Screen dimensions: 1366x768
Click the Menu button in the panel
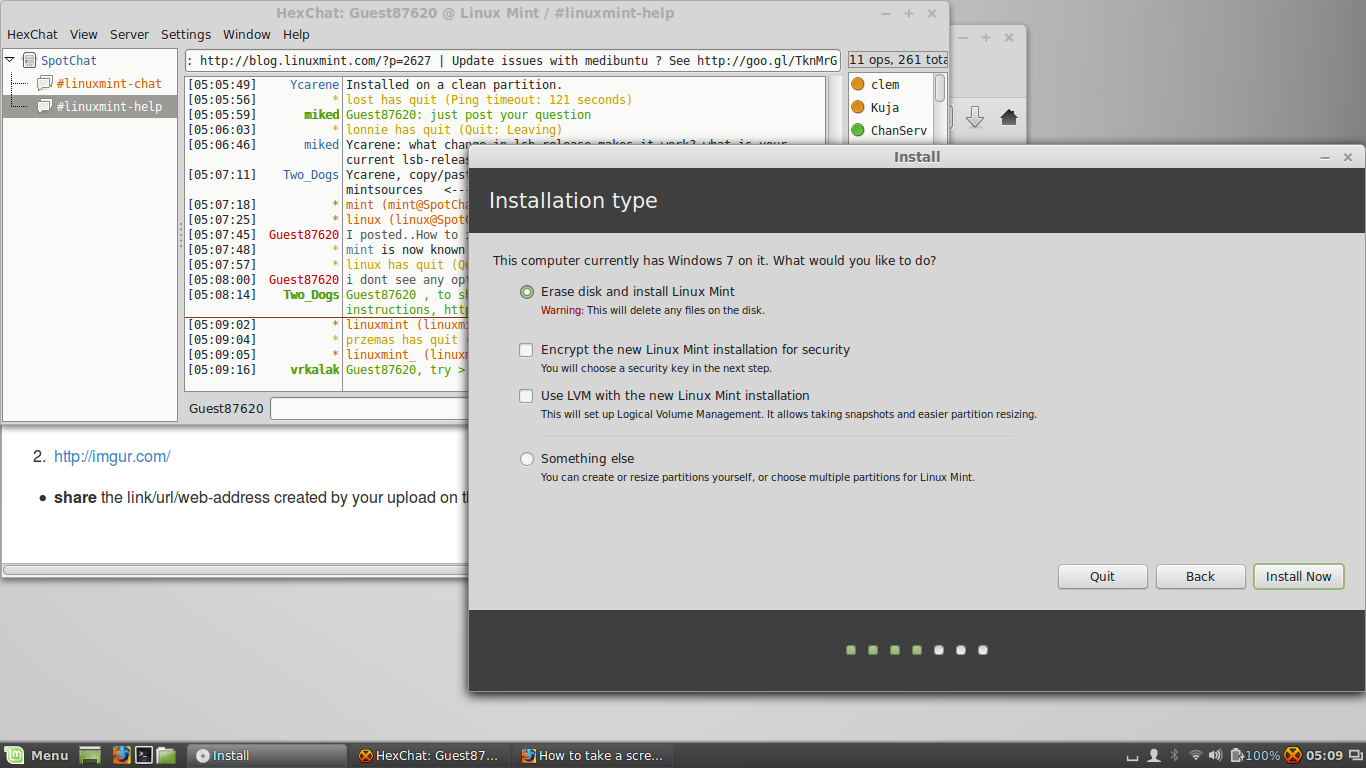click(38, 755)
